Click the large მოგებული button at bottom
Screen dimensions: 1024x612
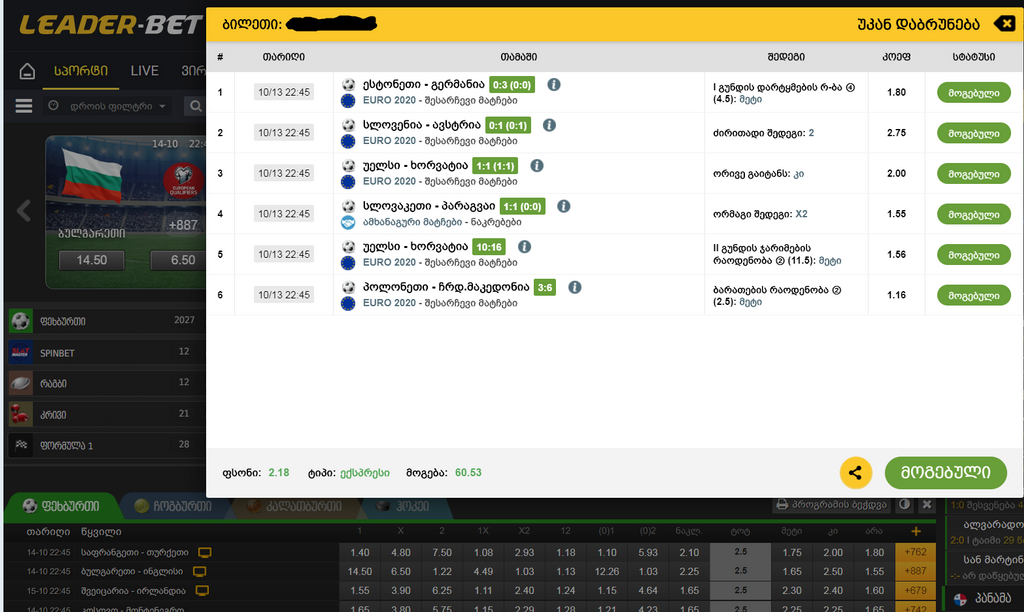click(x=946, y=472)
